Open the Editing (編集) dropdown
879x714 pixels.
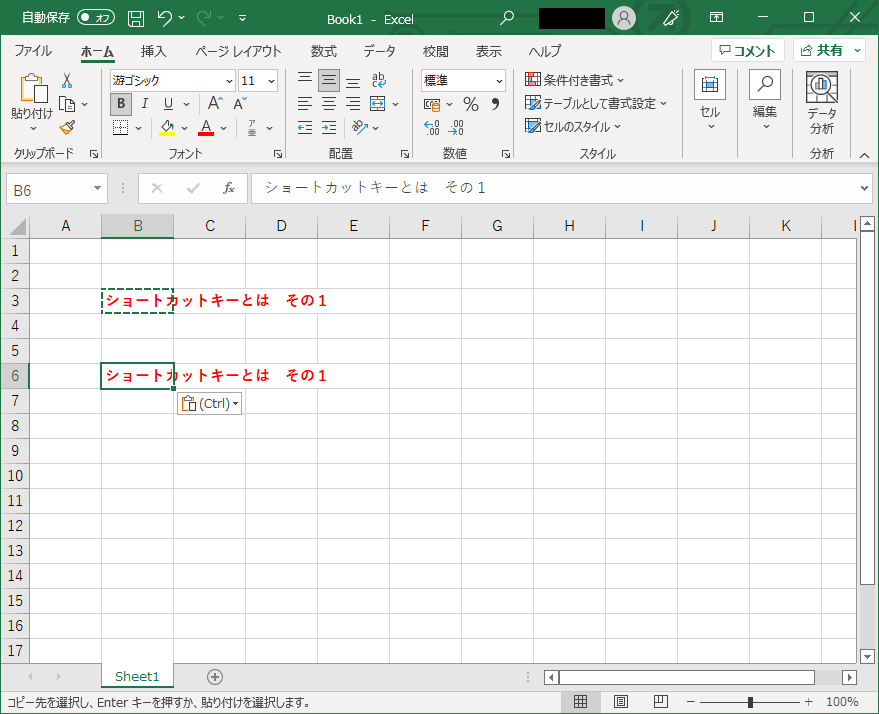pyautogui.click(x=765, y=101)
